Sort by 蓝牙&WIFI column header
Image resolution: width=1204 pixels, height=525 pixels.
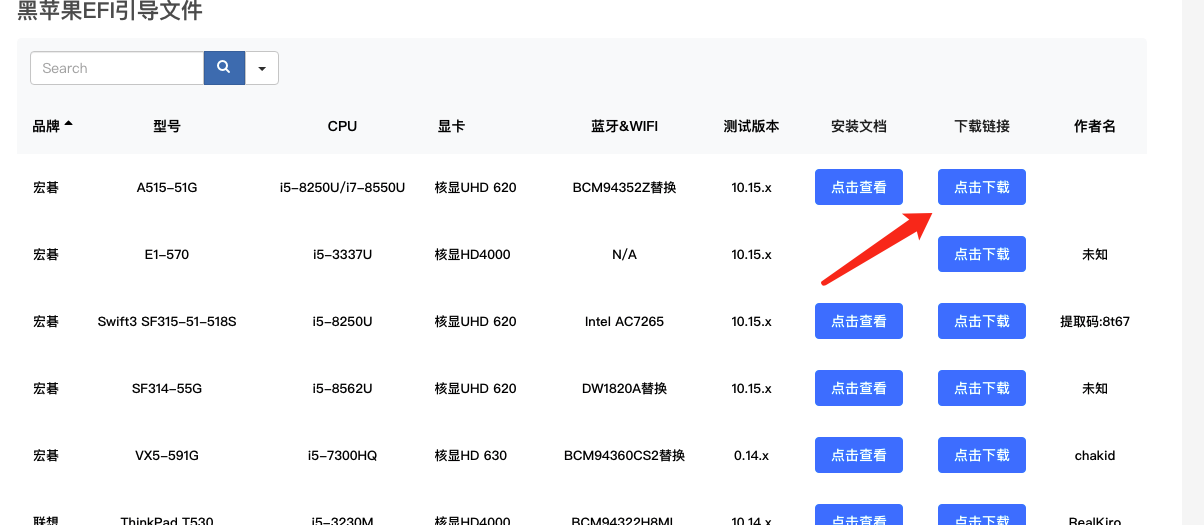624,126
